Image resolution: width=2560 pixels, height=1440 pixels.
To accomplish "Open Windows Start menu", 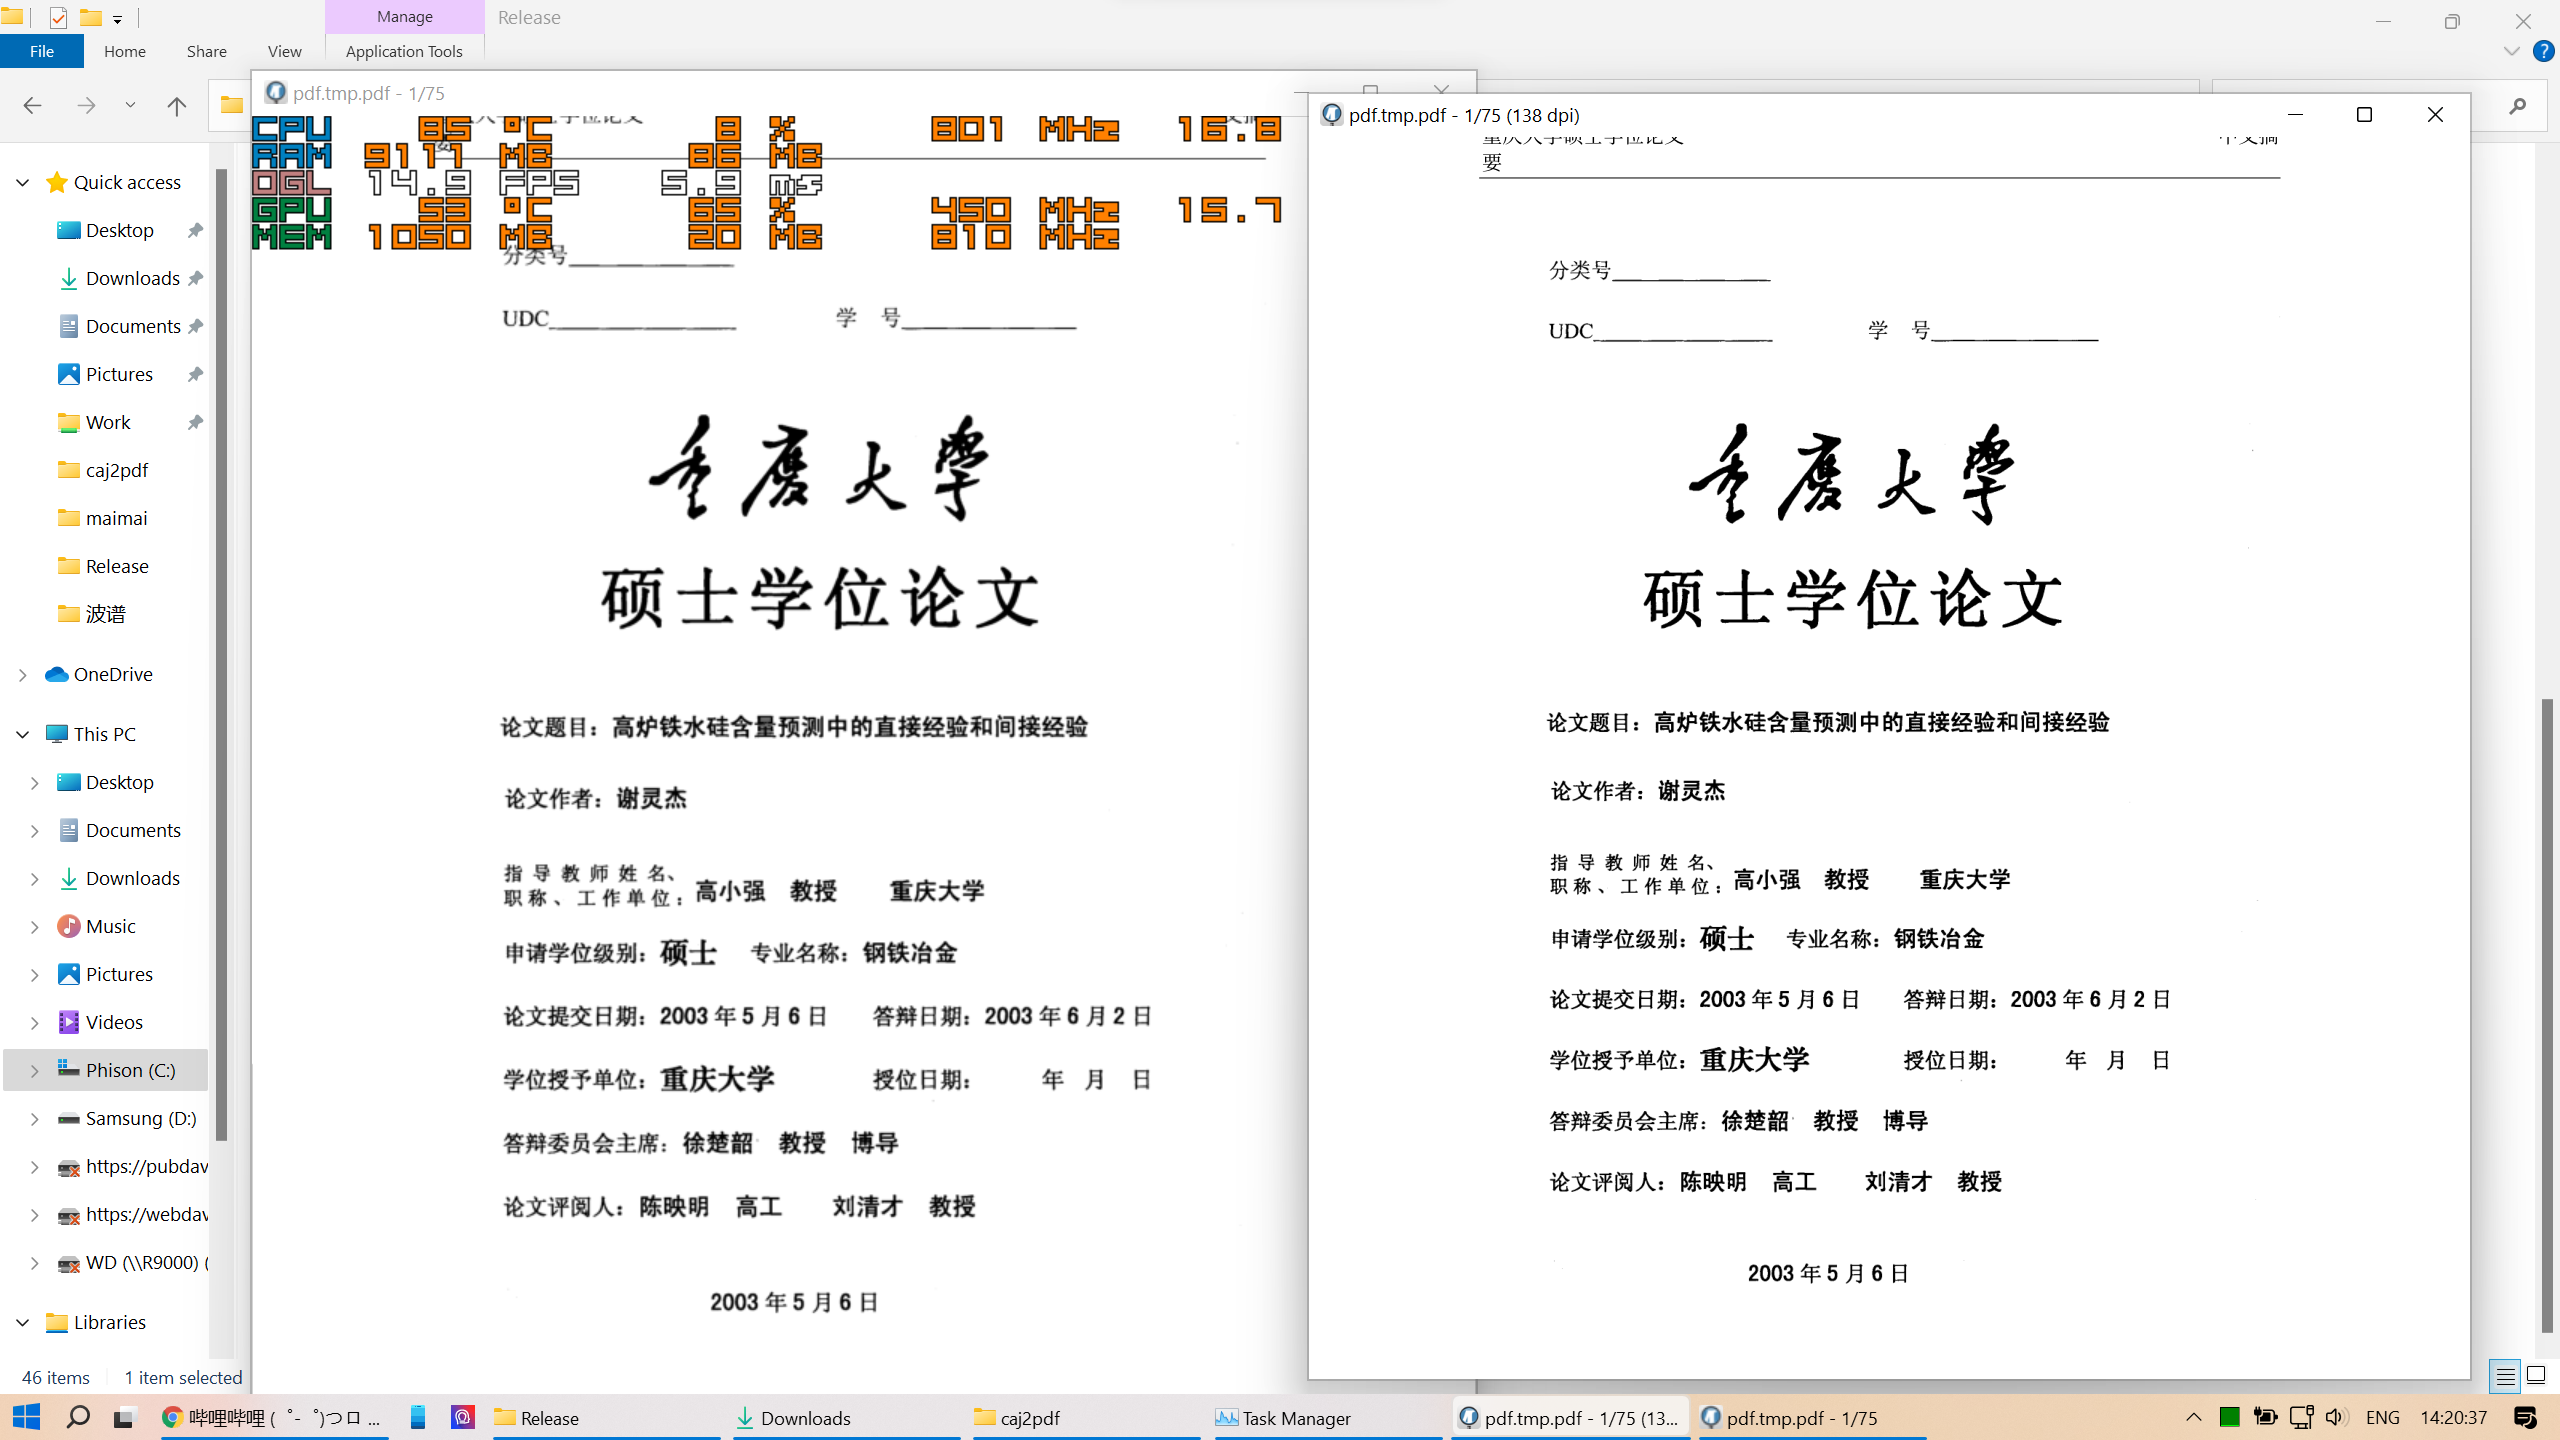I will tap(26, 1418).
